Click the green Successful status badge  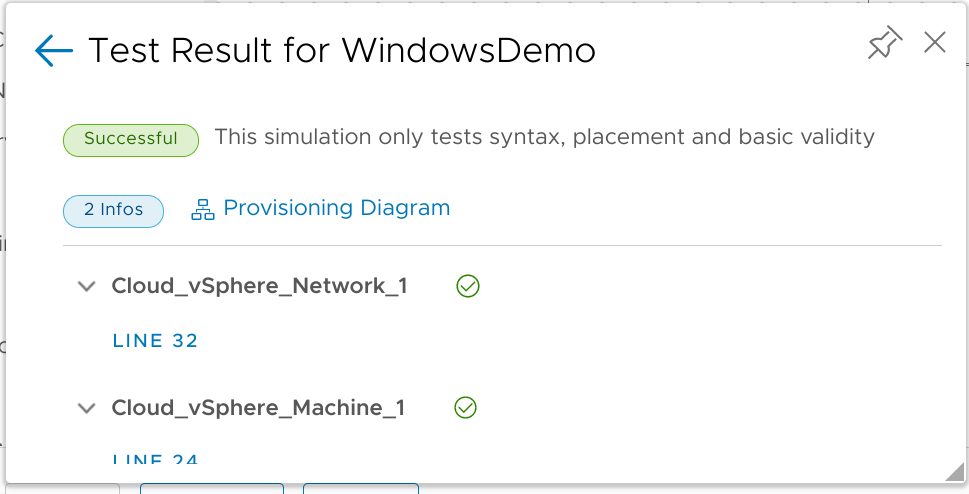tap(131, 139)
